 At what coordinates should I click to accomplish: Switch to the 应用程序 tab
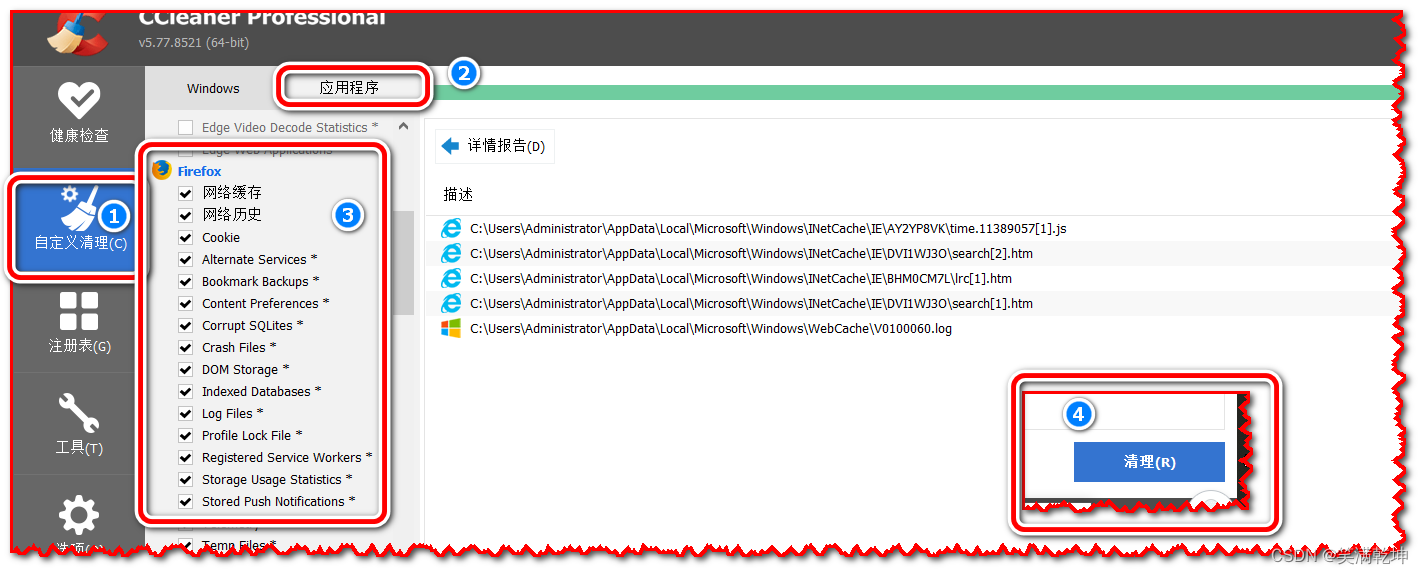tap(349, 88)
